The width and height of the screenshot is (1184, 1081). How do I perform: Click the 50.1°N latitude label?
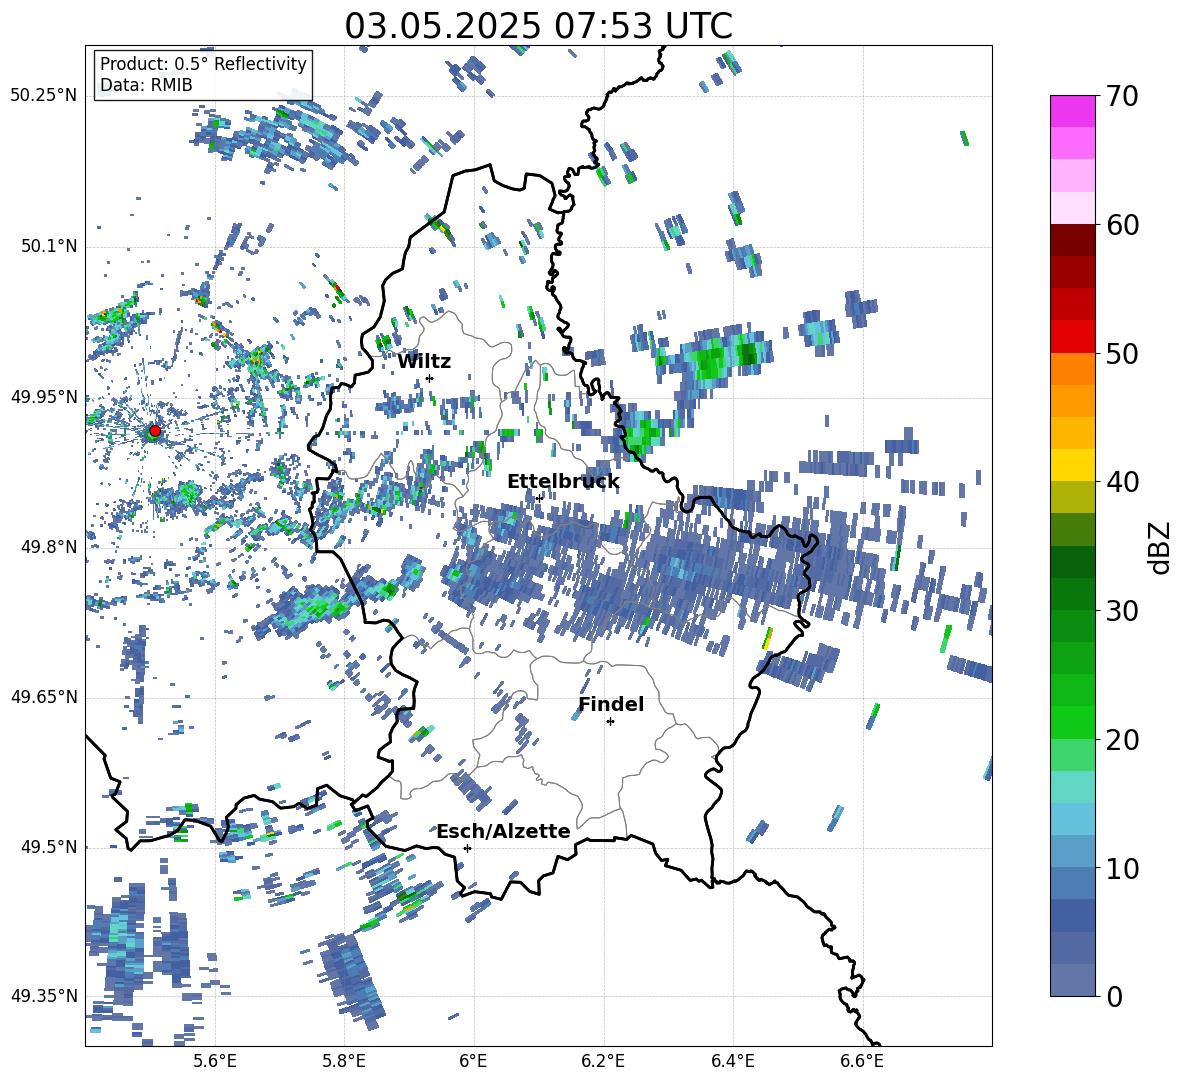(49, 246)
